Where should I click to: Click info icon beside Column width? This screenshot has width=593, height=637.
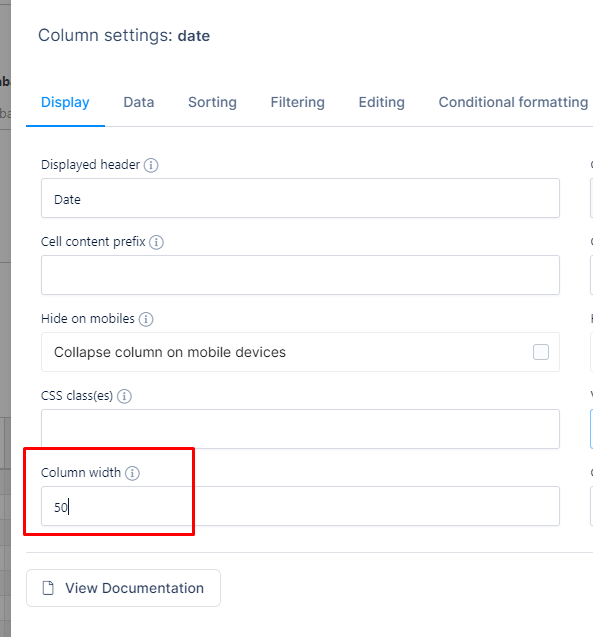(132, 473)
